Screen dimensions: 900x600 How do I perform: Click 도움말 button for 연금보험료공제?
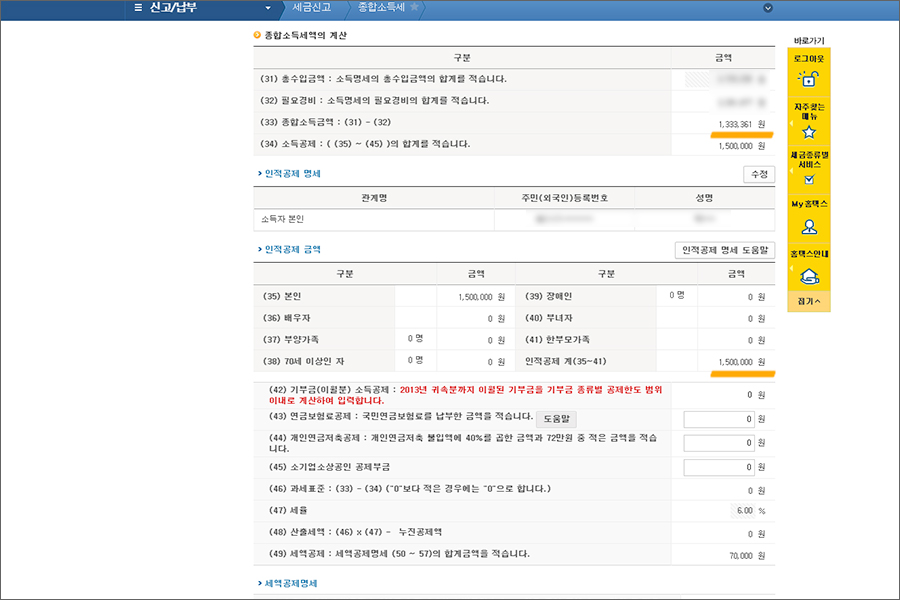tap(556, 419)
